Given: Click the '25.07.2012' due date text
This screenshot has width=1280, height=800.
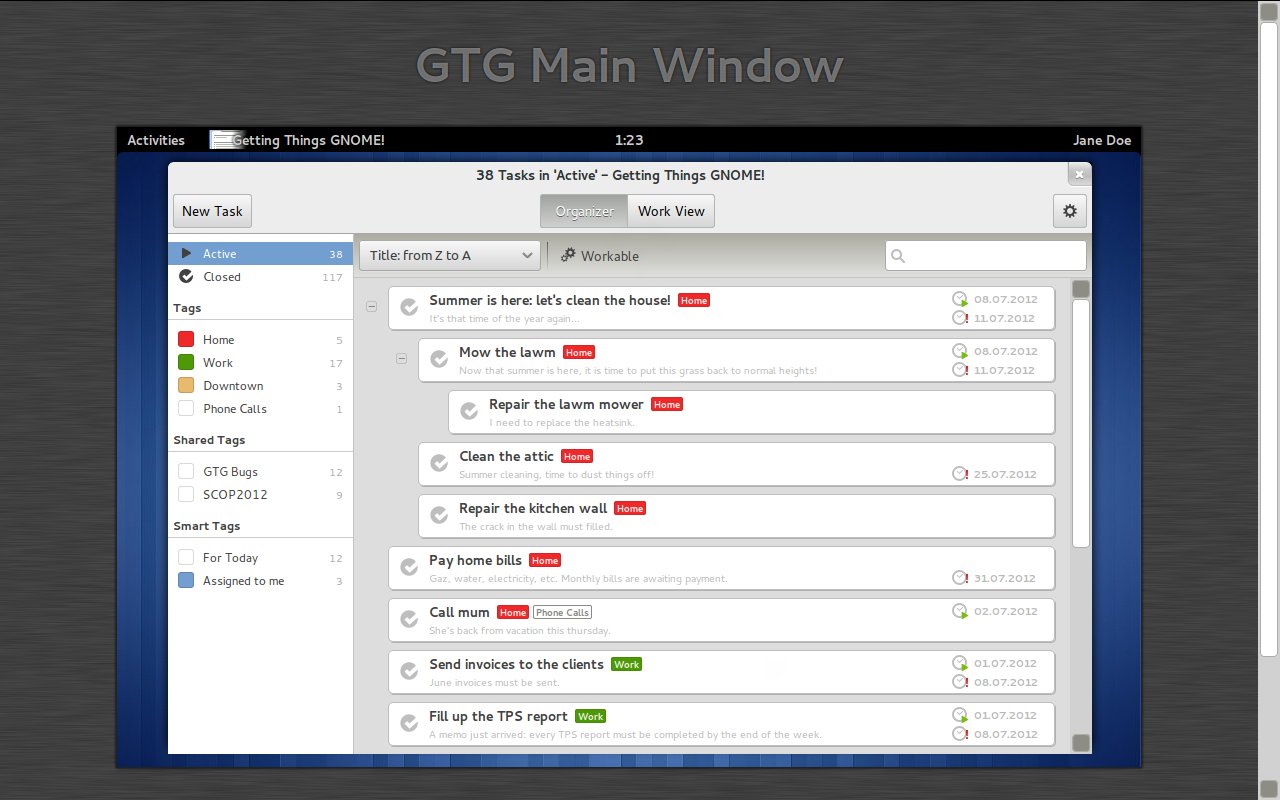Looking at the screenshot, I should pos(1005,475).
